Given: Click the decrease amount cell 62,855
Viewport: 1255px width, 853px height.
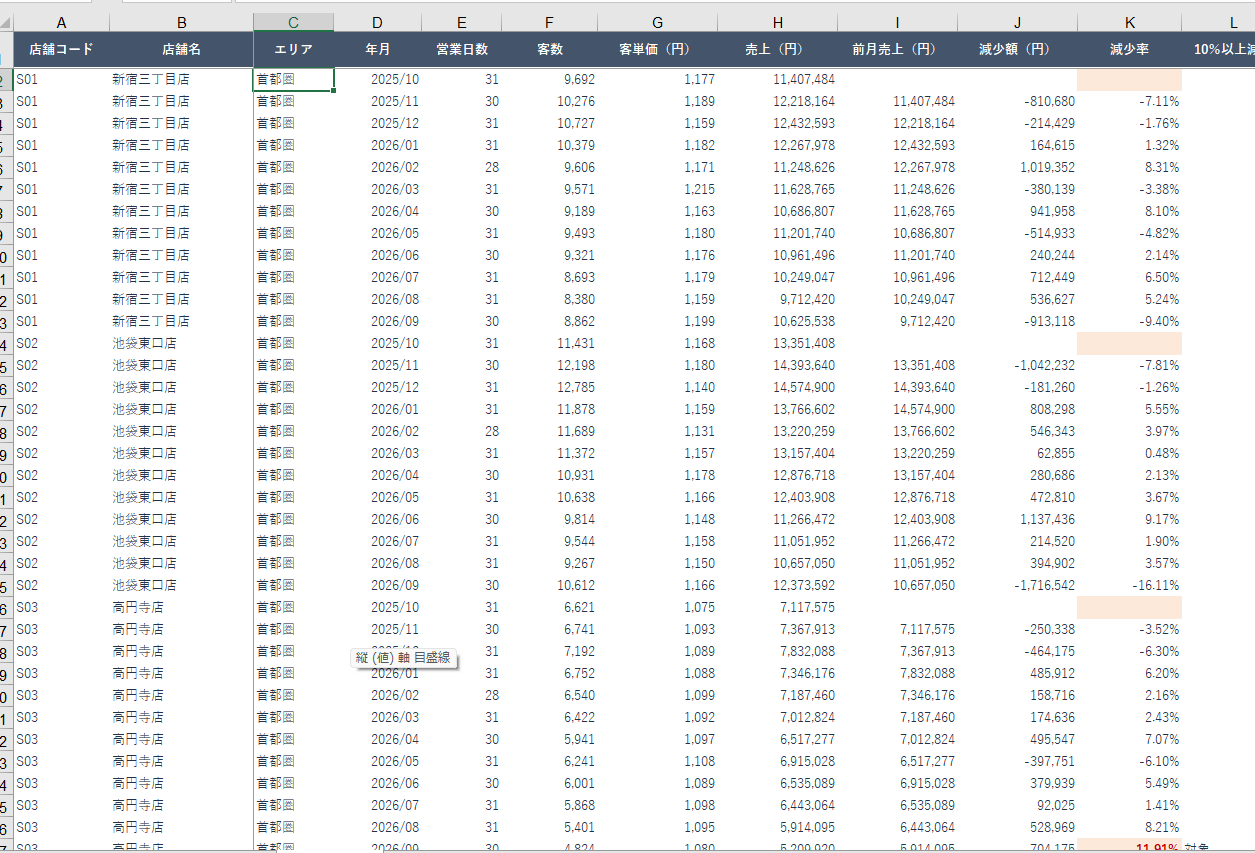Looking at the screenshot, I should pyautogui.click(x=1017, y=453).
